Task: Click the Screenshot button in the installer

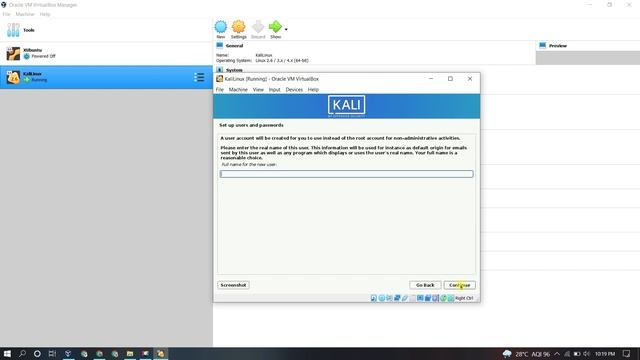Action: [233, 285]
